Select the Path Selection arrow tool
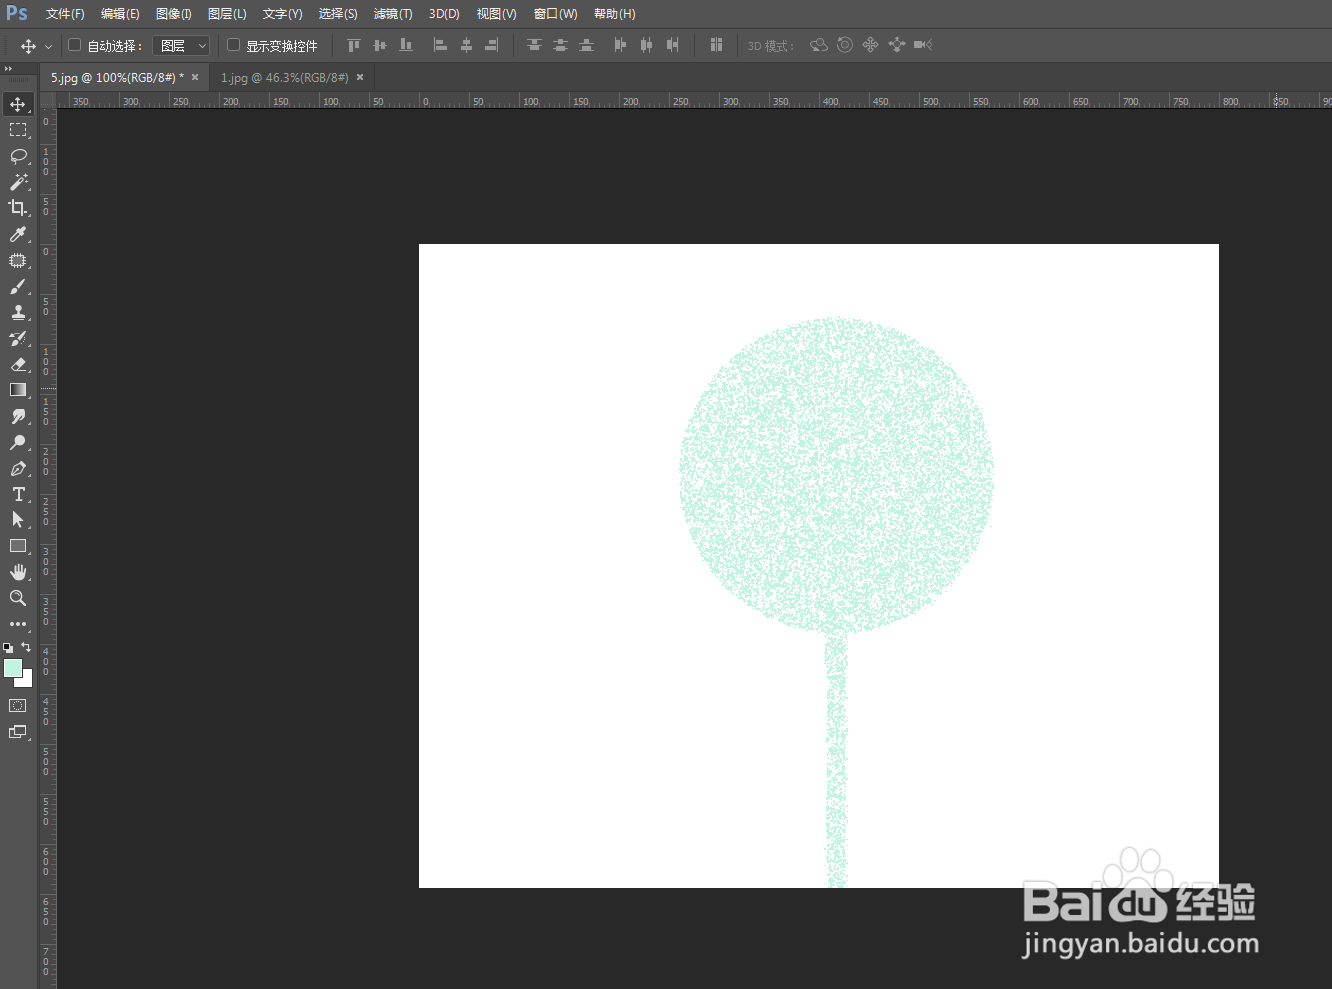Image resolution: width=1332 pixels, height=989 pixels. tap(18, 520)
